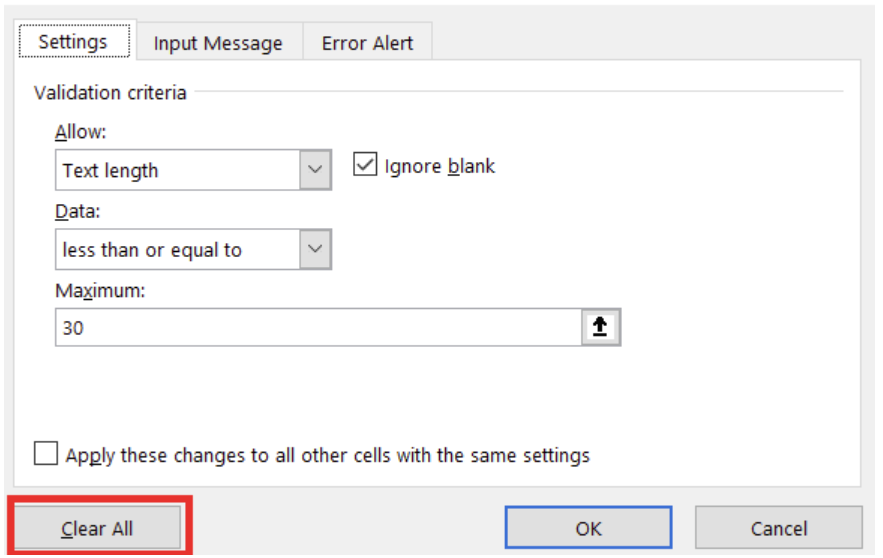Click into the Maximum input field
883x558 pixels.
point(315,327)
